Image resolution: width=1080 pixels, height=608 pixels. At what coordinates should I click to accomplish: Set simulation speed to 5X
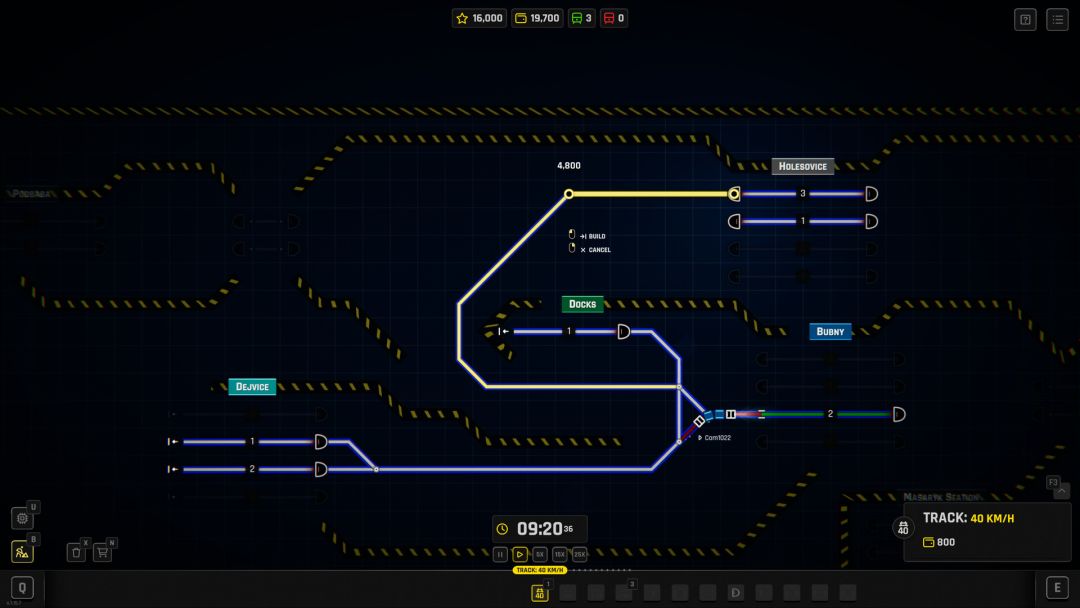click(x=540, y=554)
